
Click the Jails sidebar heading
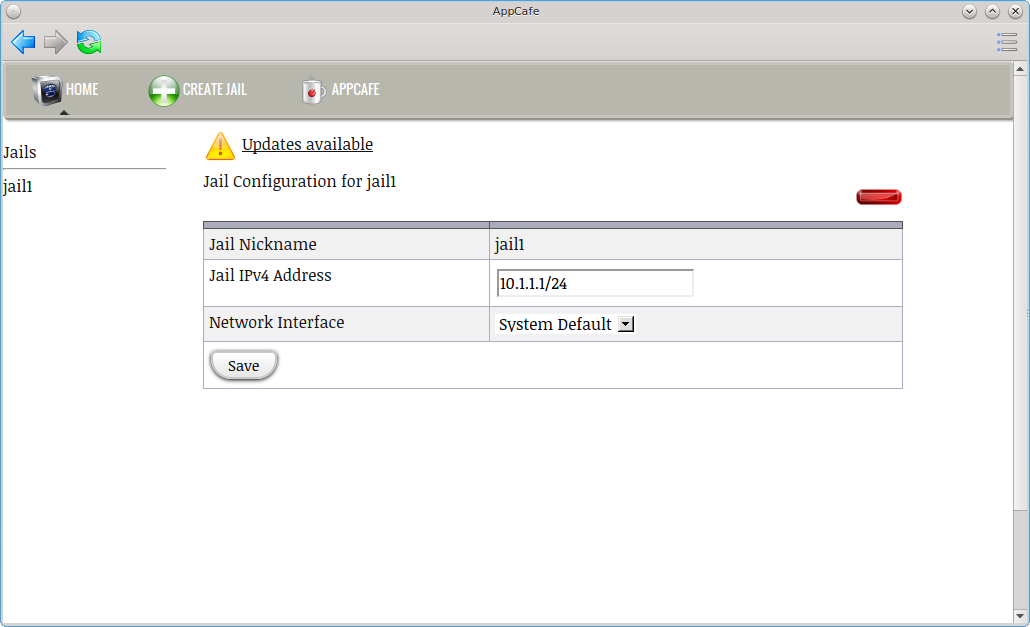[x=20, y=152]
